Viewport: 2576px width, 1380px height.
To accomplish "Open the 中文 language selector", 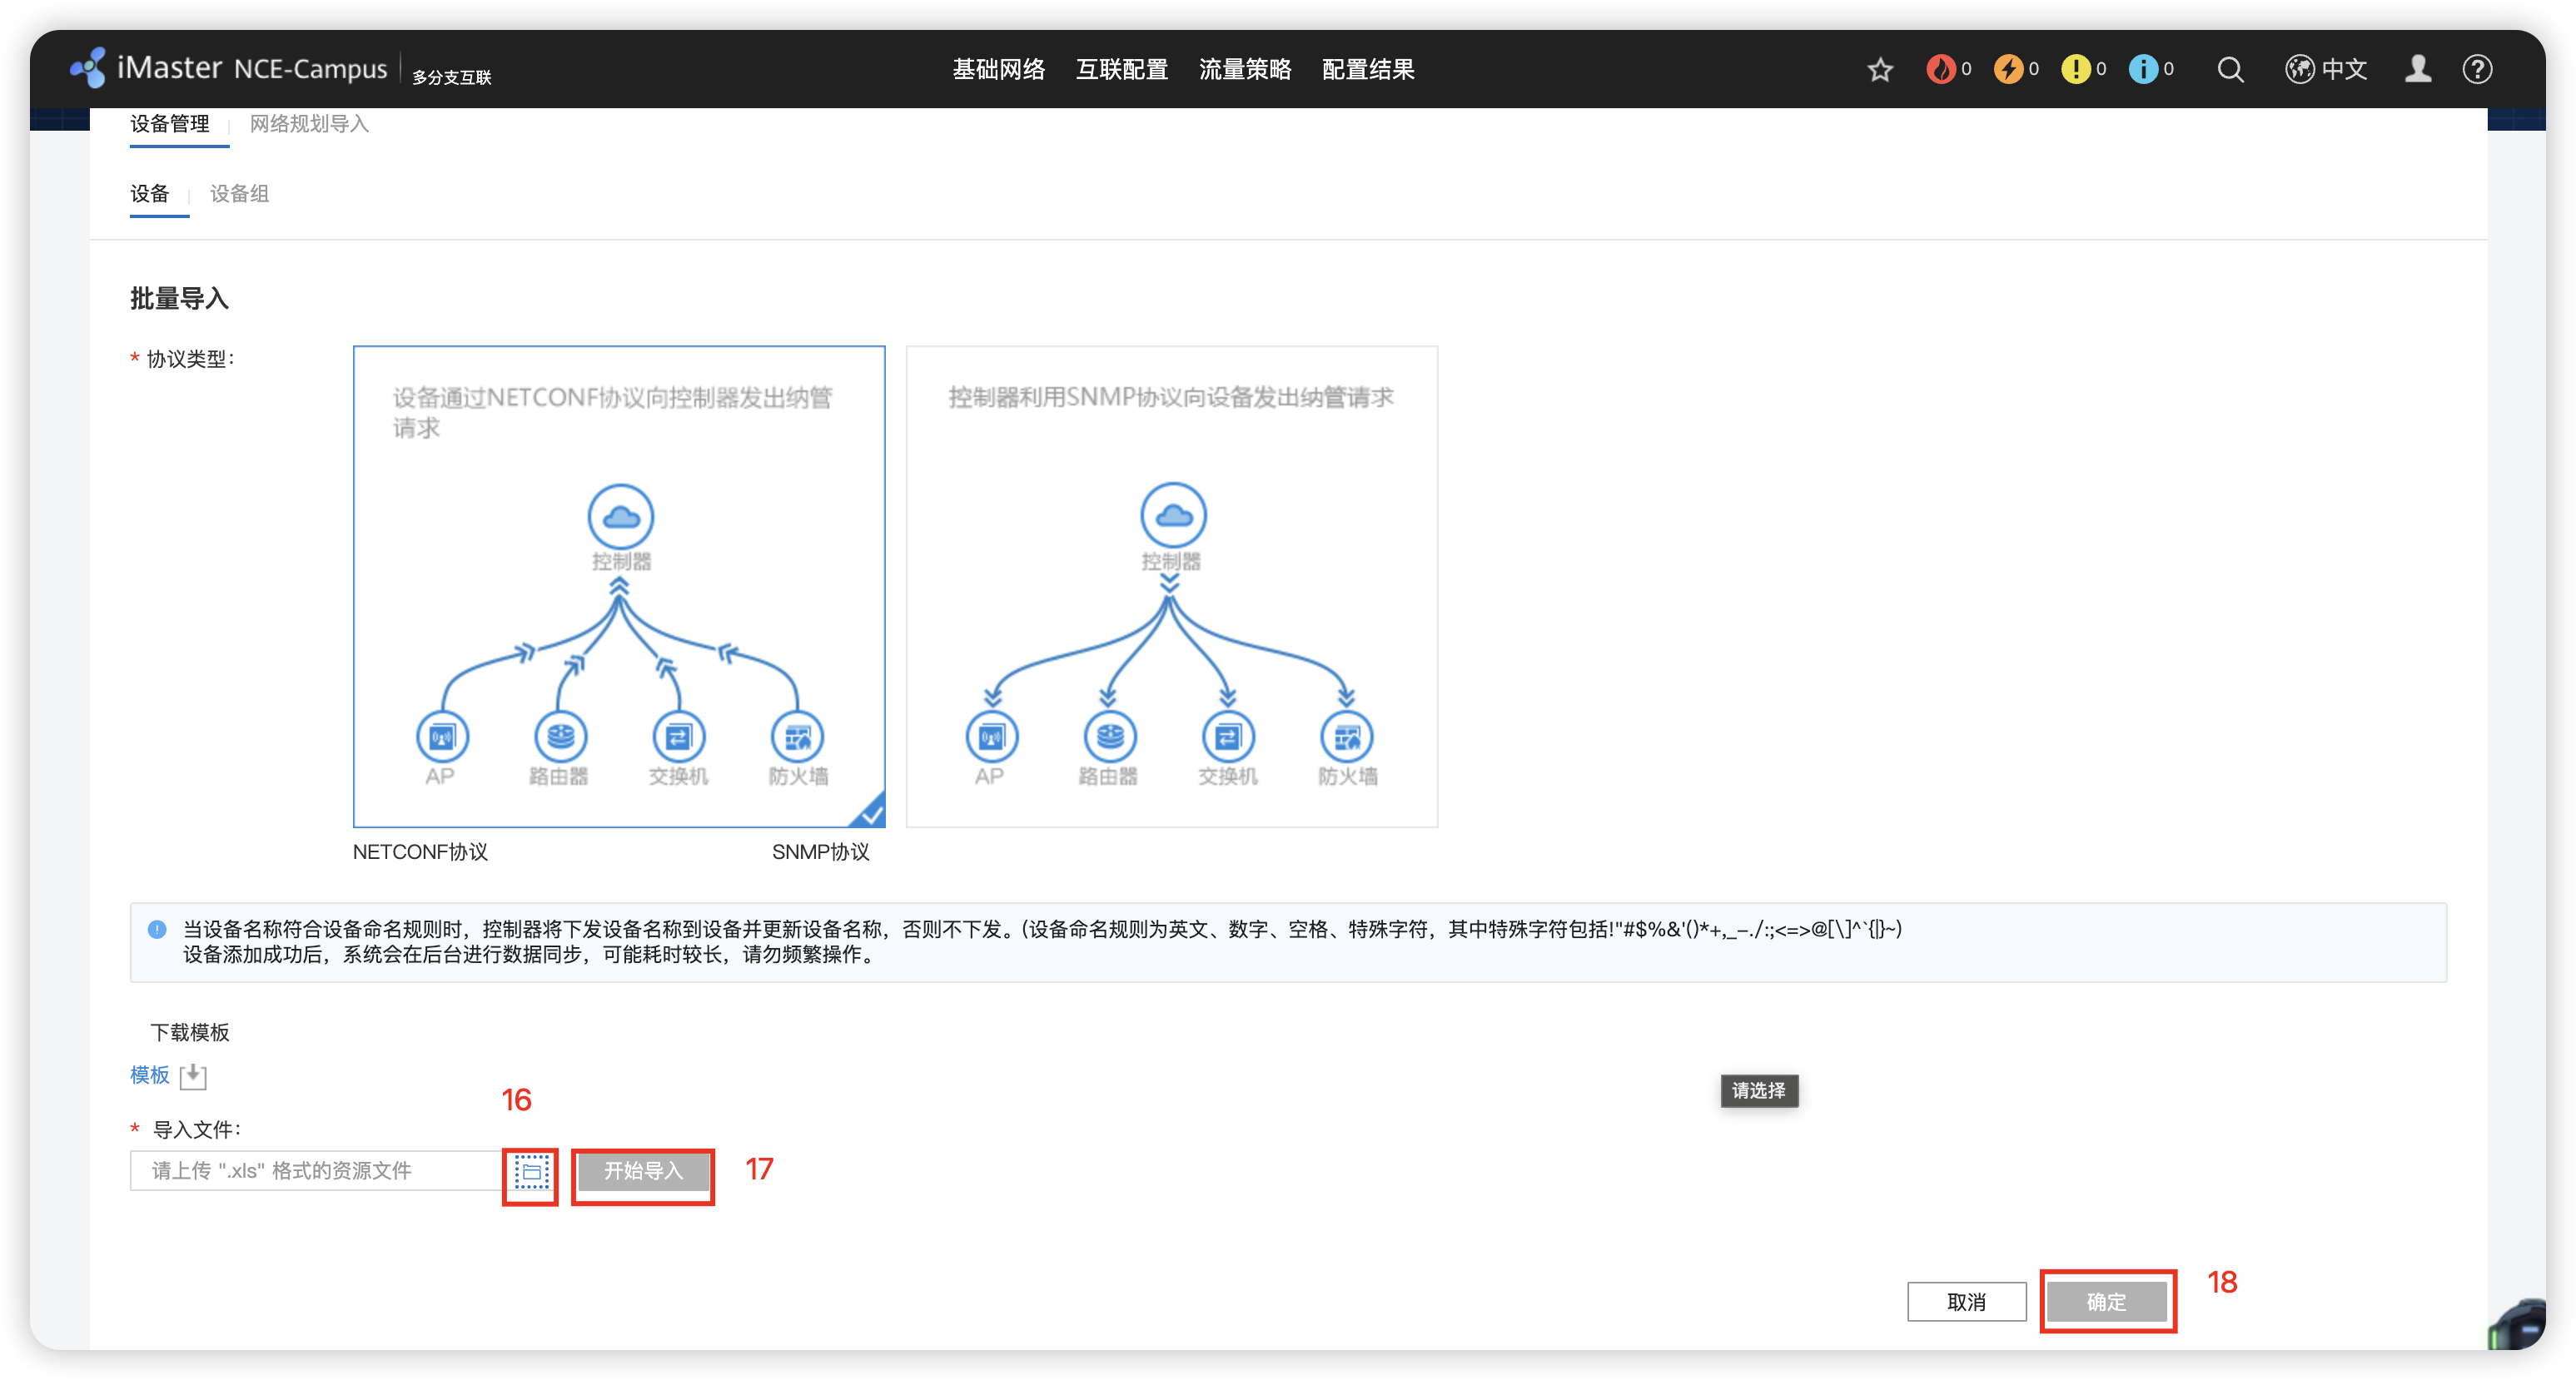I will [x=2326, y=69].
